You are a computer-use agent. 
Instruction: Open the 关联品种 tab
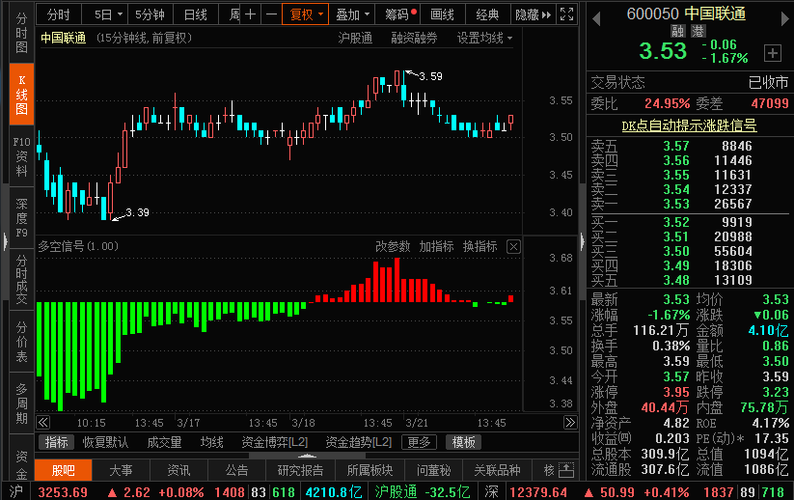click(497, 470)
